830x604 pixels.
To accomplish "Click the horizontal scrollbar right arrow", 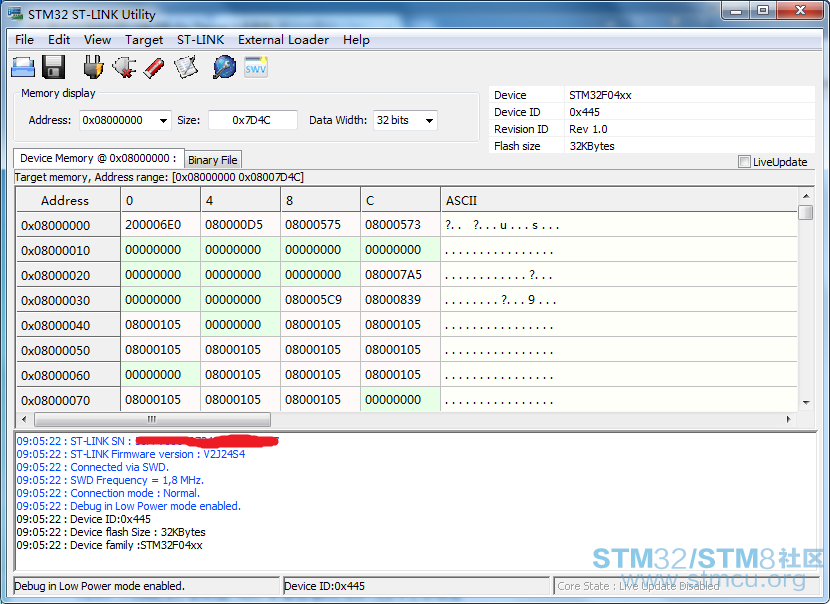I will (789, 419).
